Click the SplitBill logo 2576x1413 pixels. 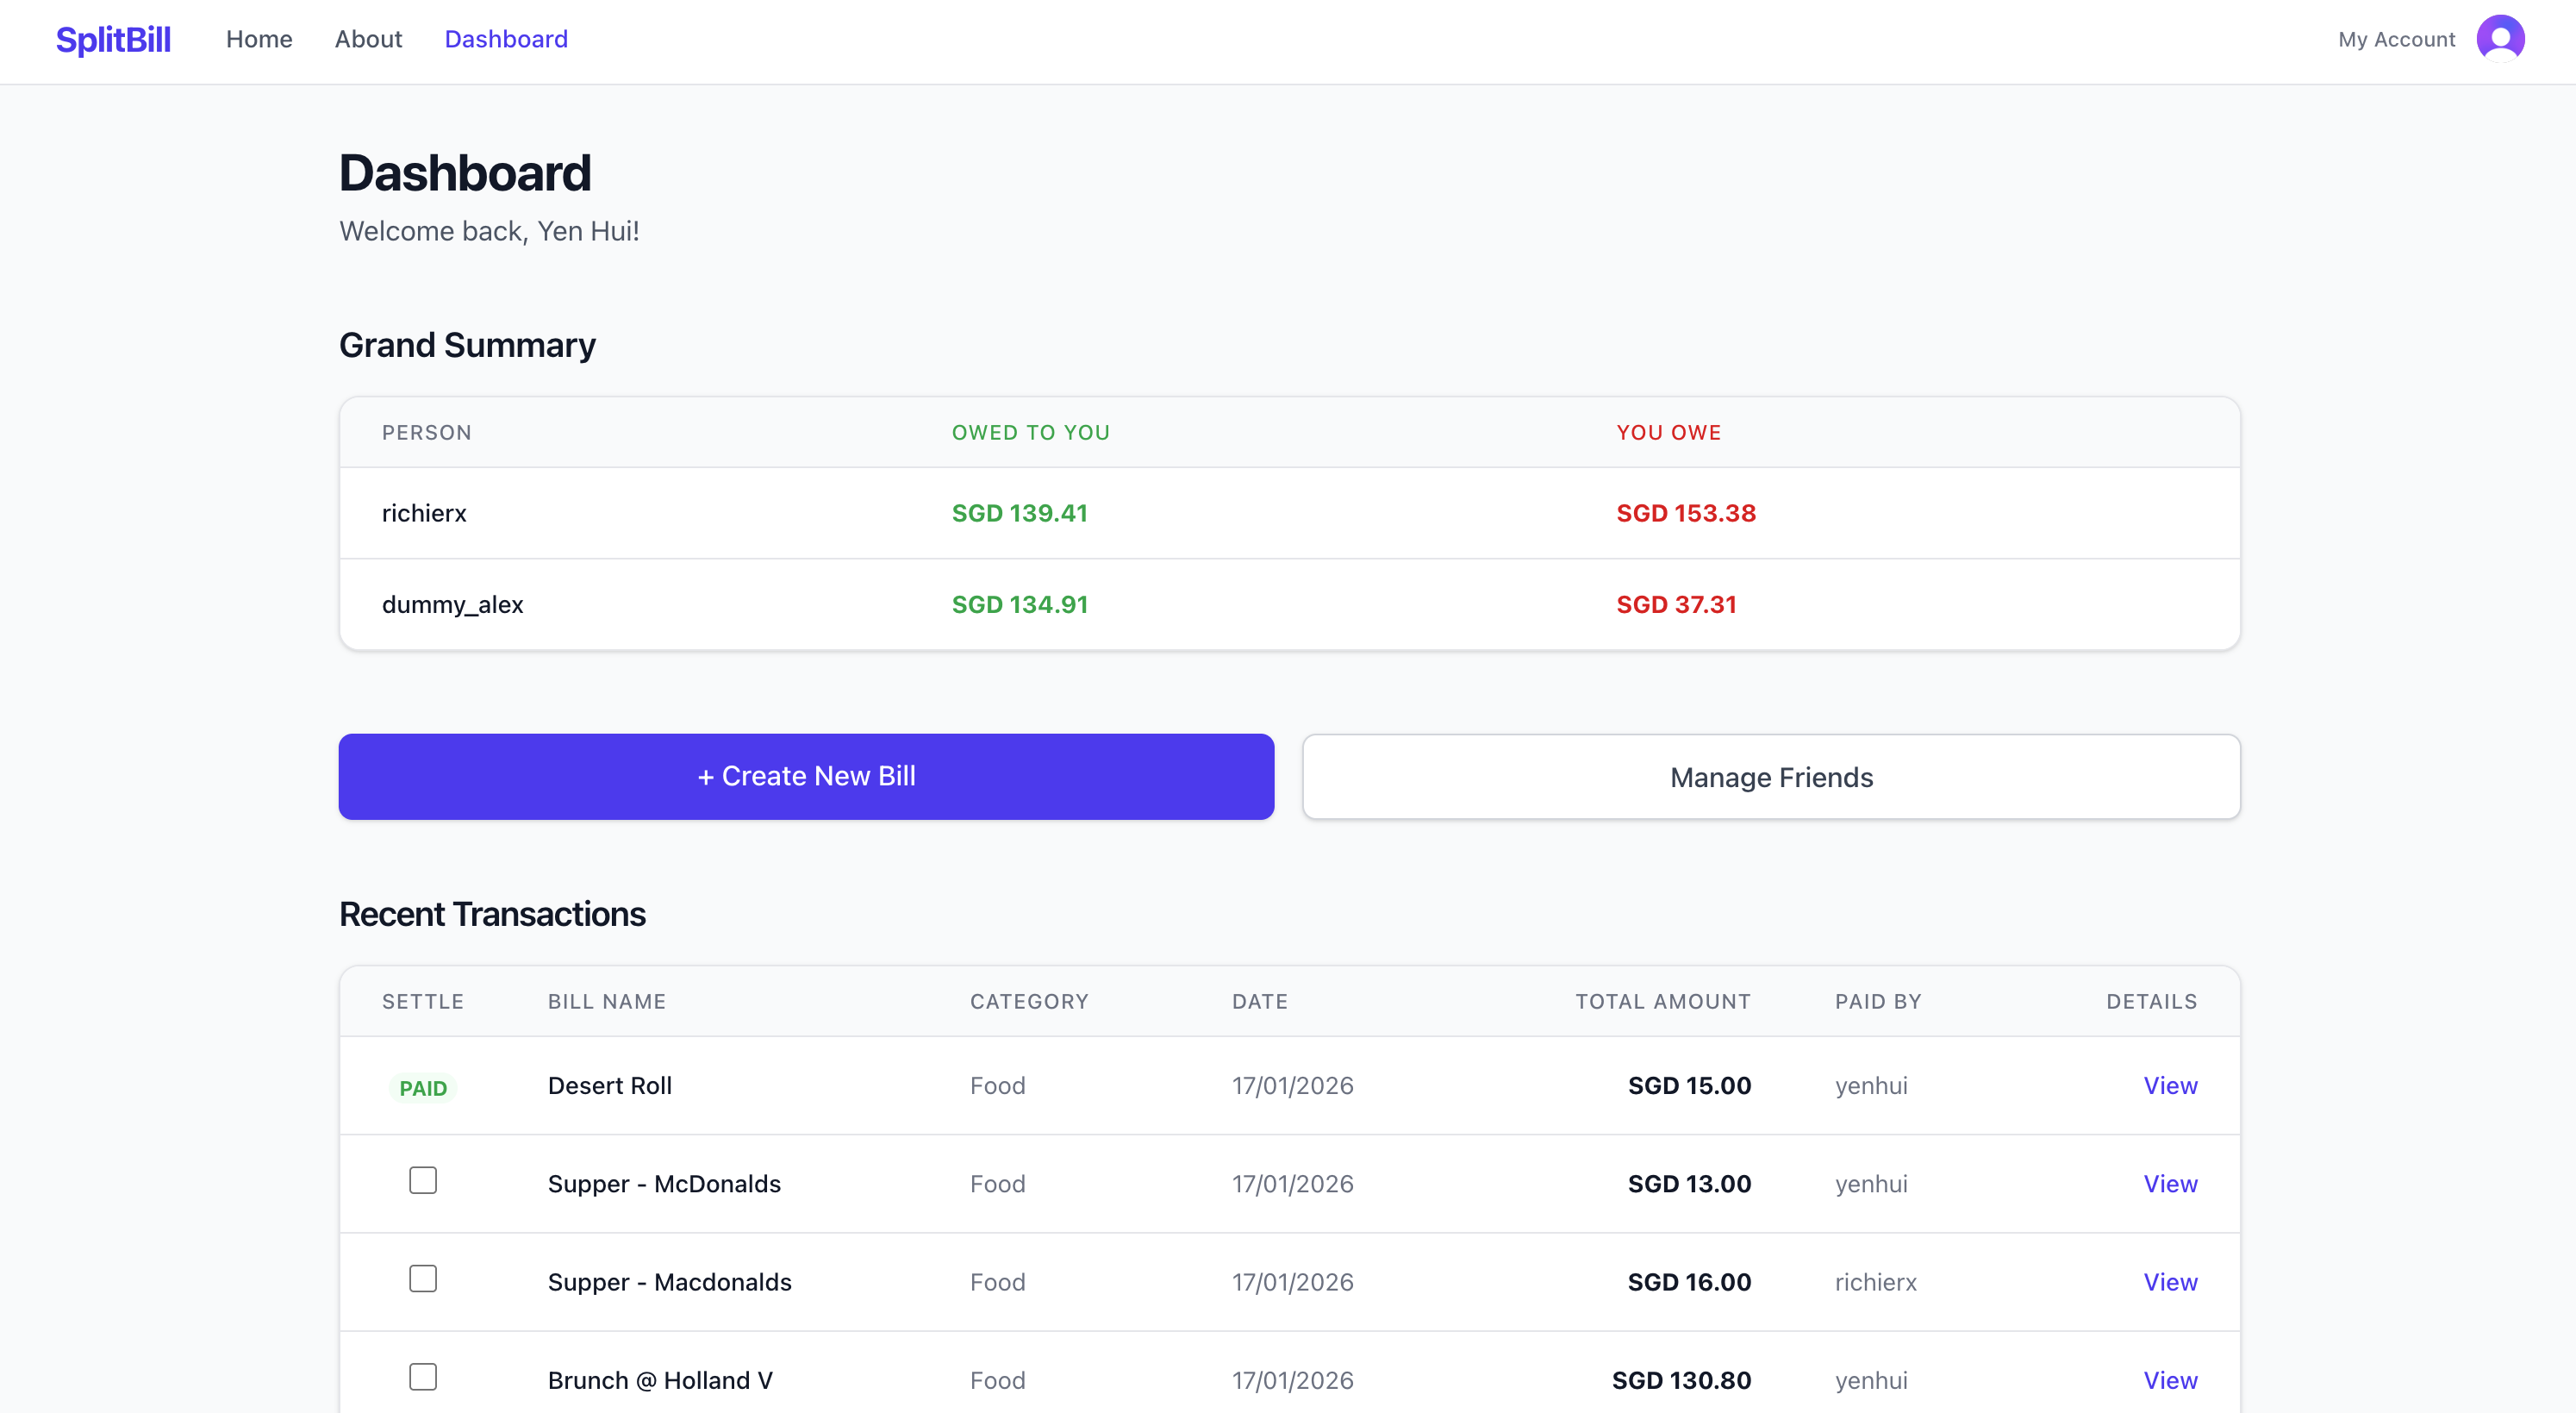pyautogui.click(x=113, y=40)
